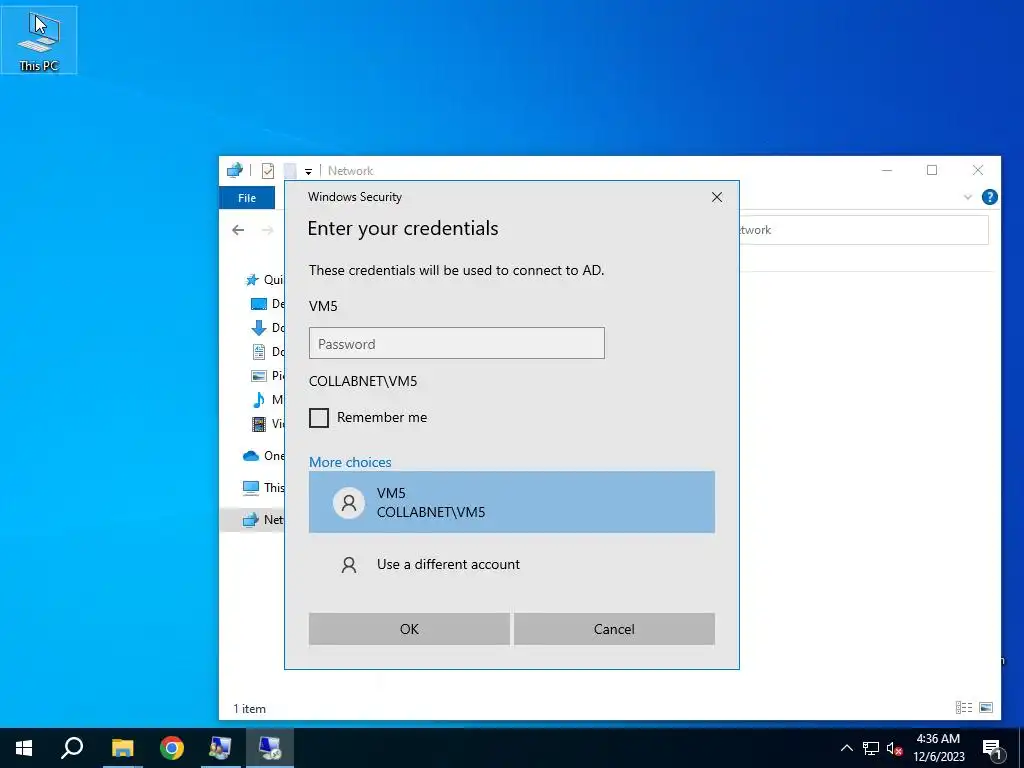Image resolution: width=1024 pixels, height=768 pixels.
Task: Select This PC in navigation pane
Action: point(263,488)
